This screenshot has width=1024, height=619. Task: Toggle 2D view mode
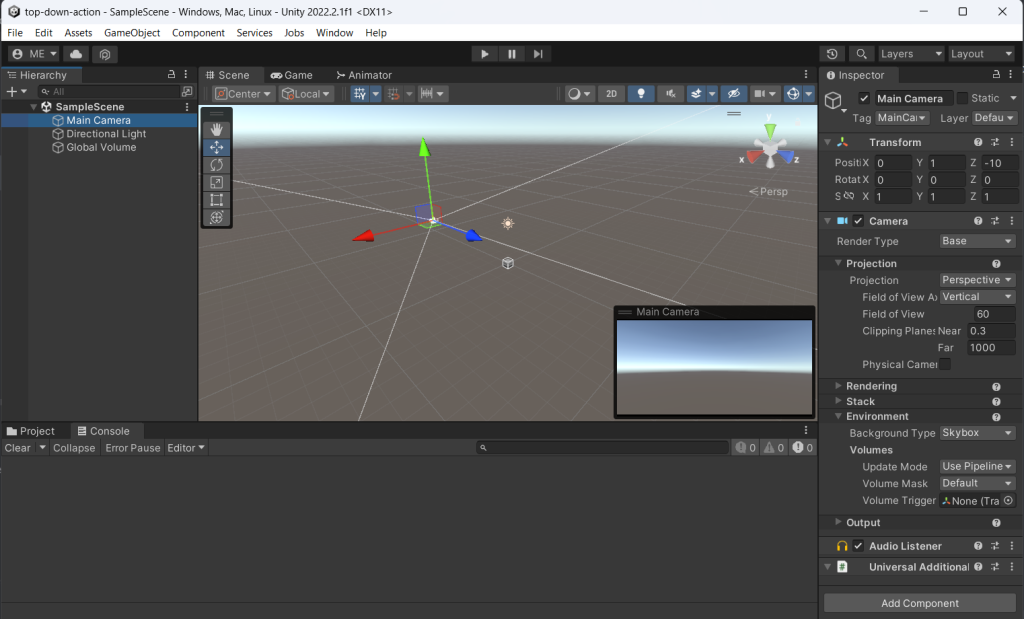click(x=611, y=94)
